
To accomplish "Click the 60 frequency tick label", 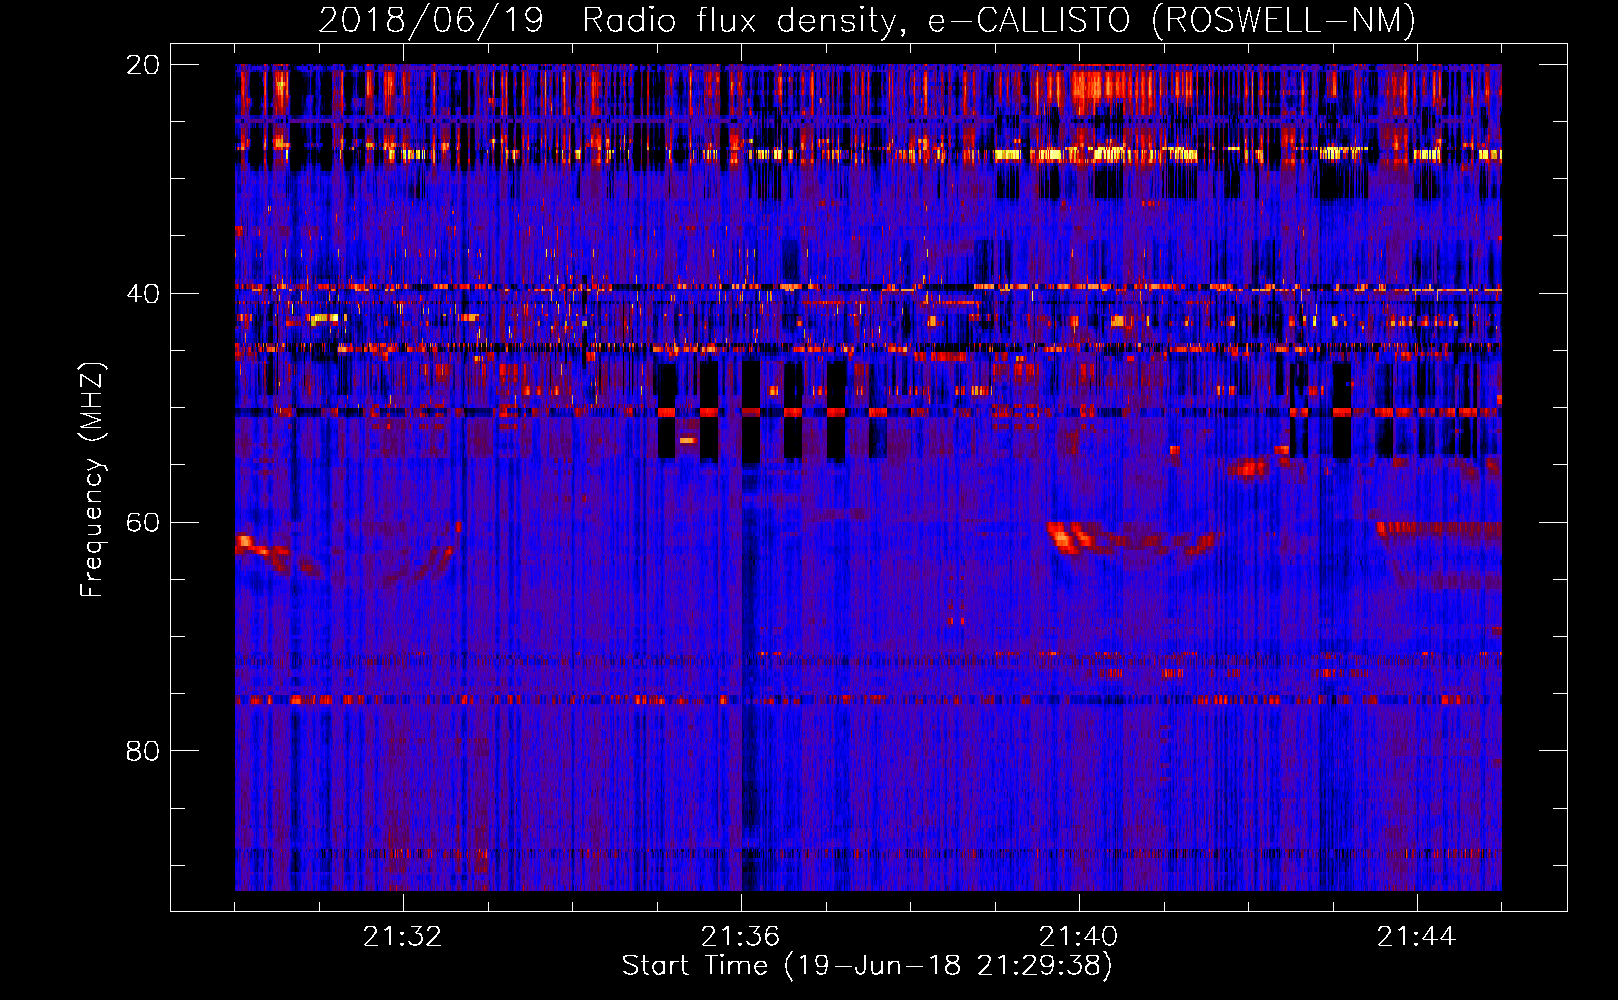I will pos(143,522).
